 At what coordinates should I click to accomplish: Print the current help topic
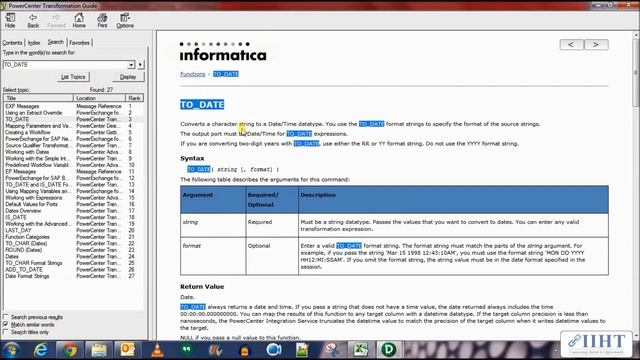point(102,20)
